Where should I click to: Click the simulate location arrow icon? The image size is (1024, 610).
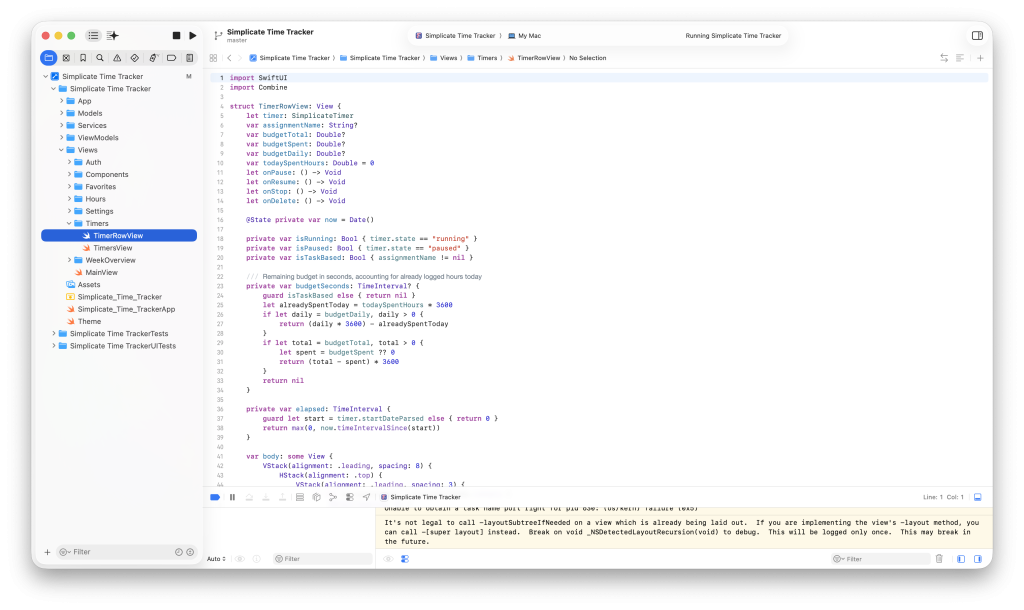point(366,497)
